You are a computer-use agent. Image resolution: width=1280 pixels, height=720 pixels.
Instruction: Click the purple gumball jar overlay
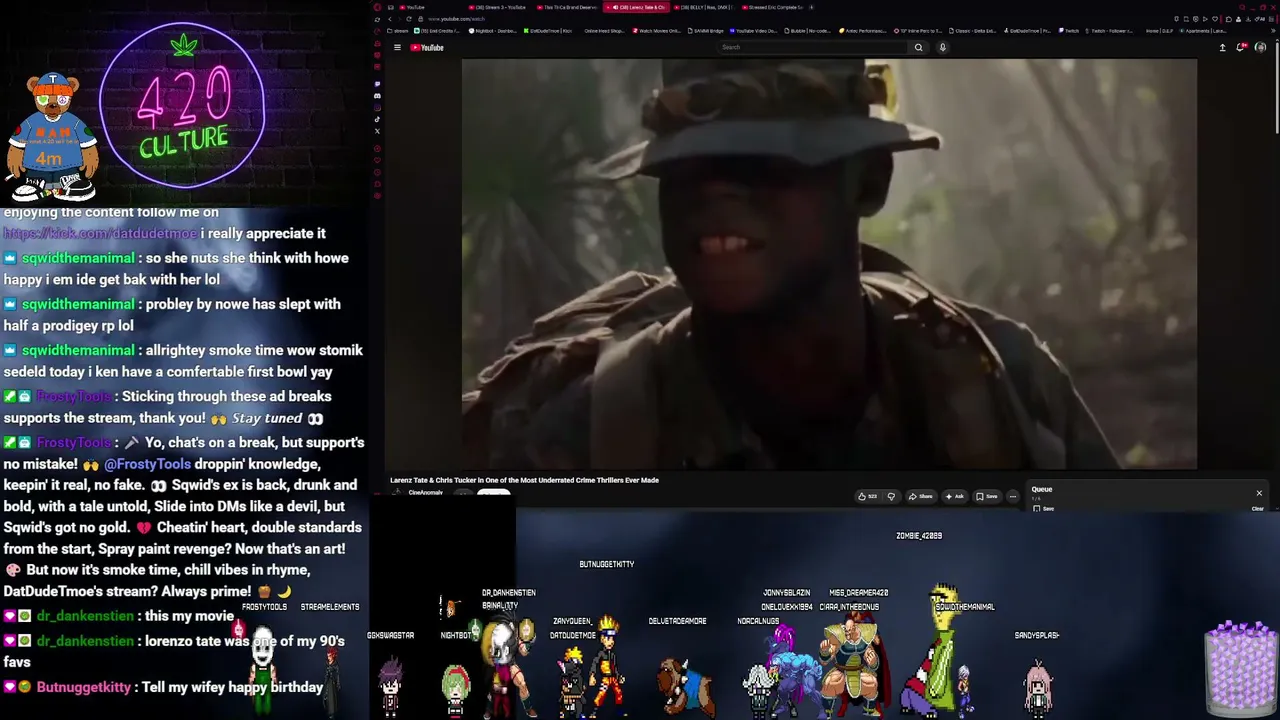(1241, 668)
